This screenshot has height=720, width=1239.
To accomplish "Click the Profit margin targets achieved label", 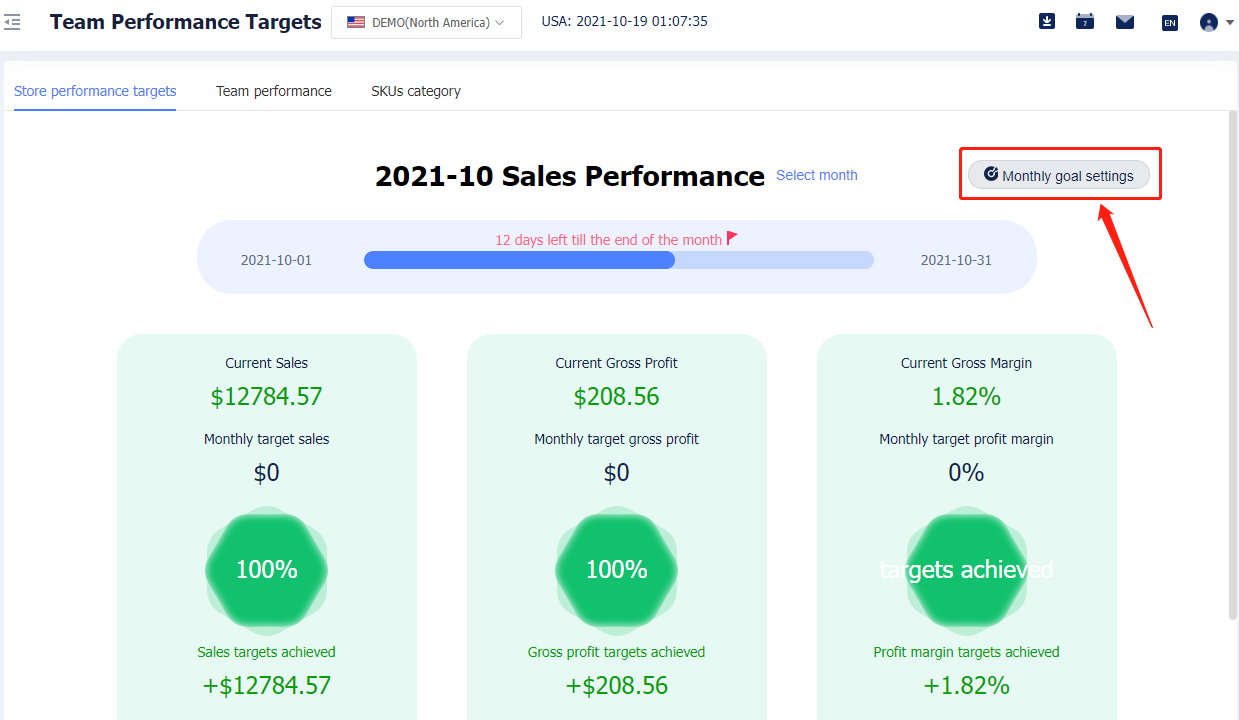I will click(x=966, y=652).
